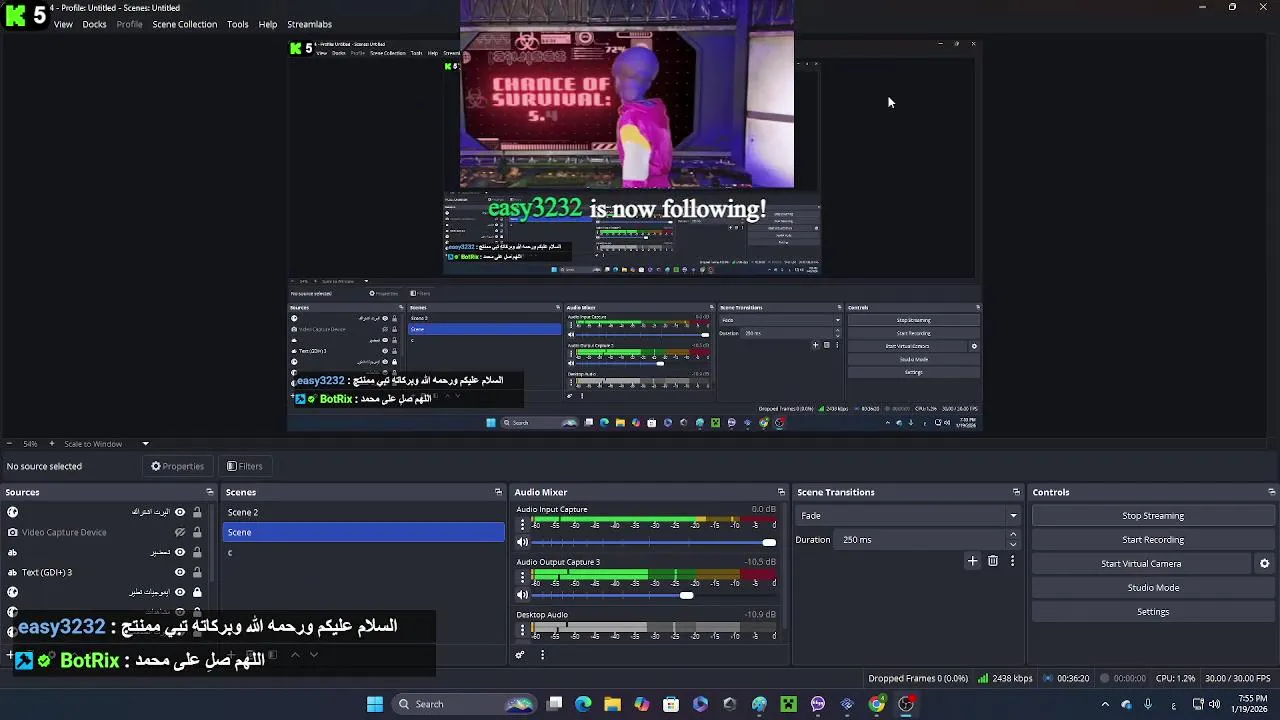The height and width of the screenshot is (720, 1280).
Task: Add a new scene transition with plus
Action: tap(972, 561)
